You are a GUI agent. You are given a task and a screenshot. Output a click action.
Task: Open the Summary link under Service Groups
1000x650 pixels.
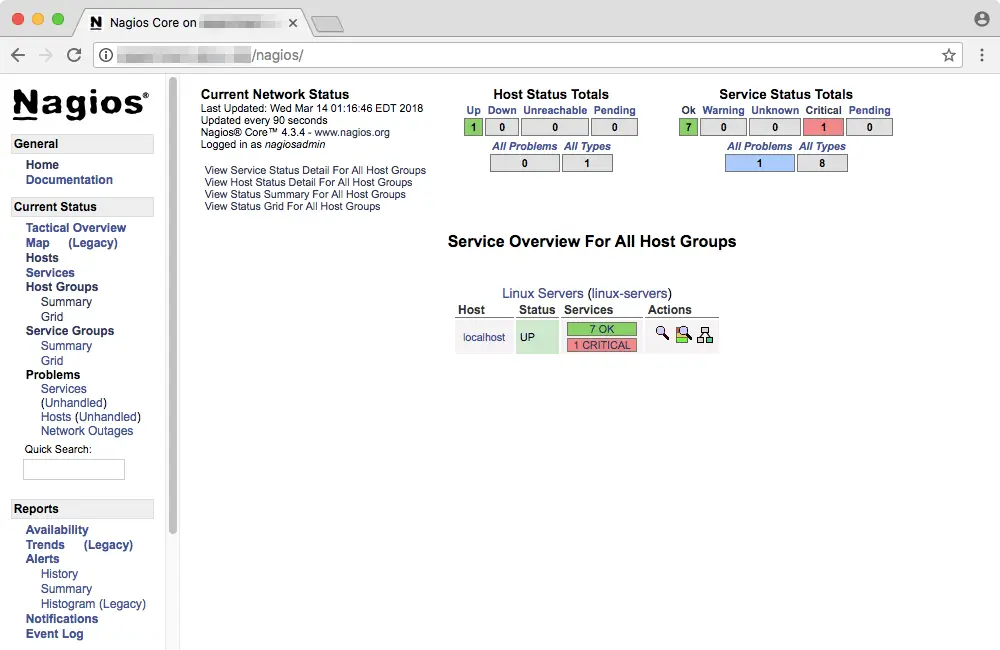click(66, 346)
